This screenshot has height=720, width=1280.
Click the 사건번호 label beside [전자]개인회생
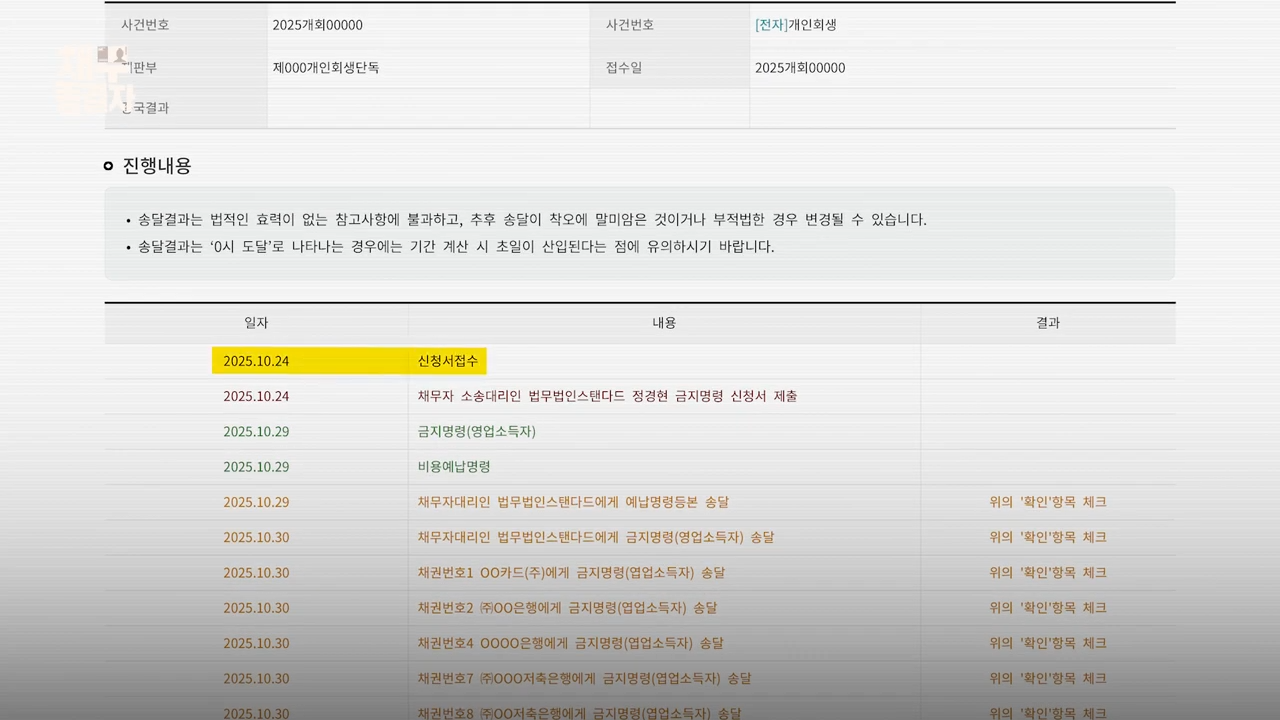pos(629,25)
